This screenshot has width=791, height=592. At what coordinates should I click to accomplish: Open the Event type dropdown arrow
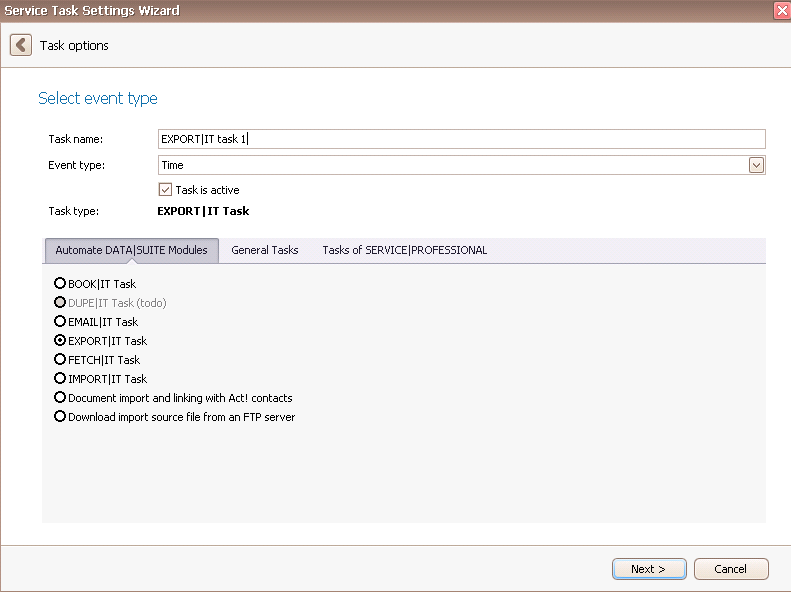[x=756, y=165]
